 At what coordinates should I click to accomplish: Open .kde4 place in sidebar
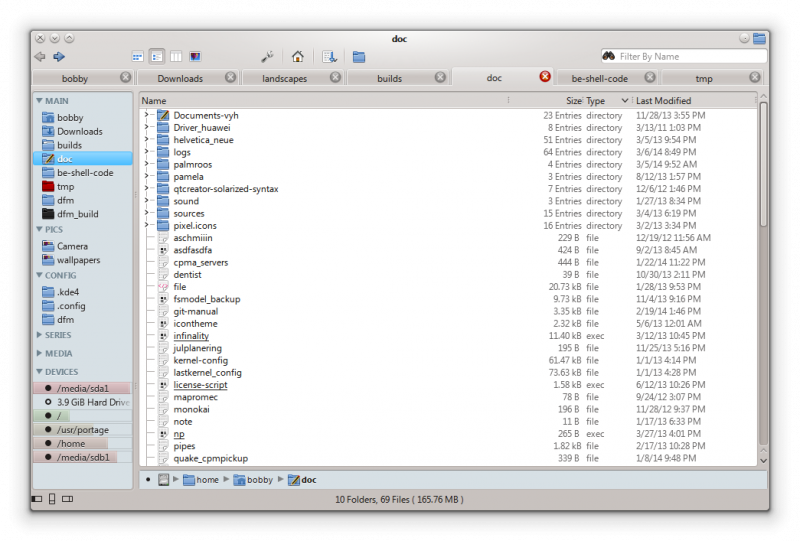(83, 292)
